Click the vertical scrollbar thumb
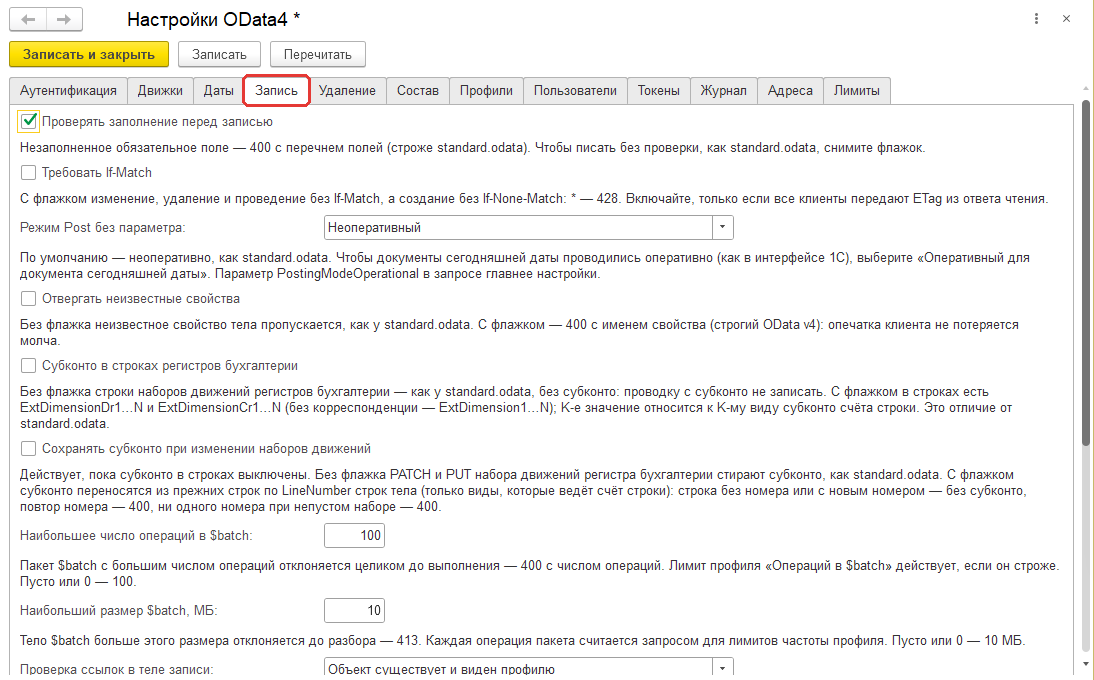Screen dimensions: 1094x680 [1086, 272]
